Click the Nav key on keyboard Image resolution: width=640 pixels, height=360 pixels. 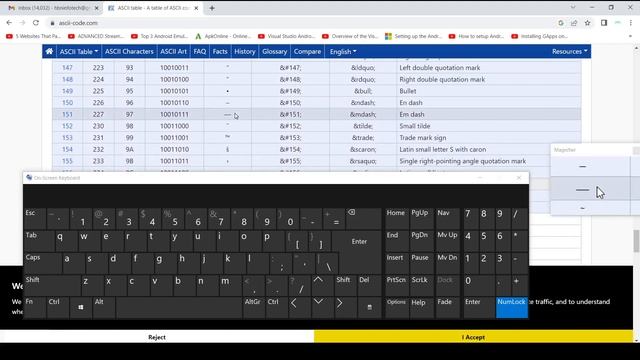(447, 218)
